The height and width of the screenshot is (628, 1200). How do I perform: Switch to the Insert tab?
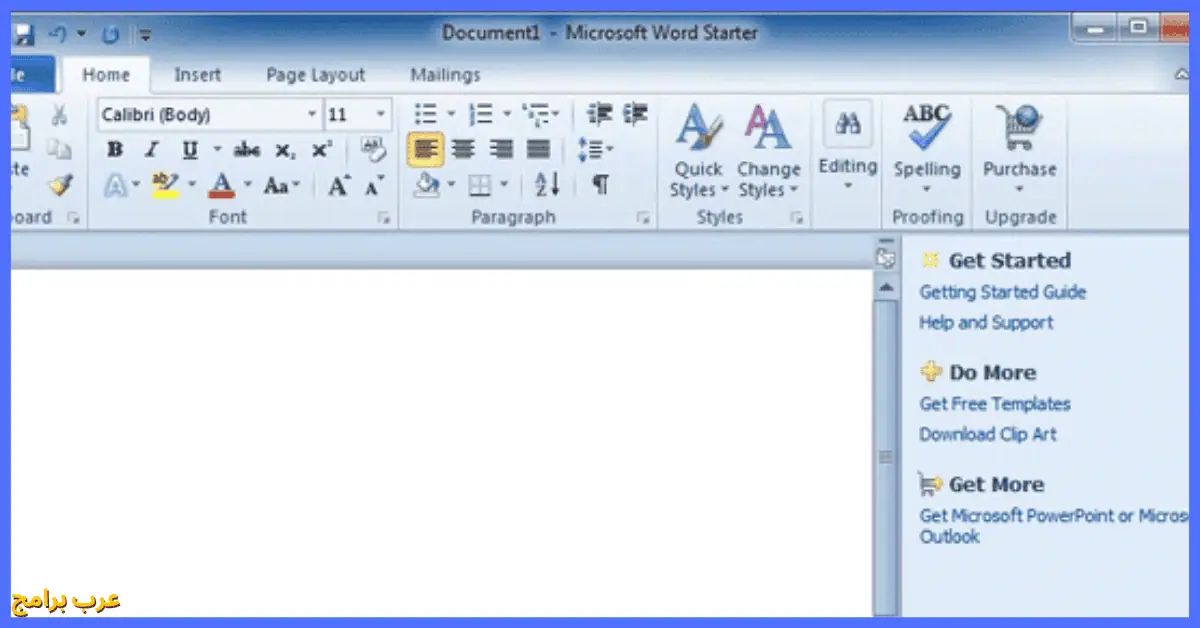[197, 75]
